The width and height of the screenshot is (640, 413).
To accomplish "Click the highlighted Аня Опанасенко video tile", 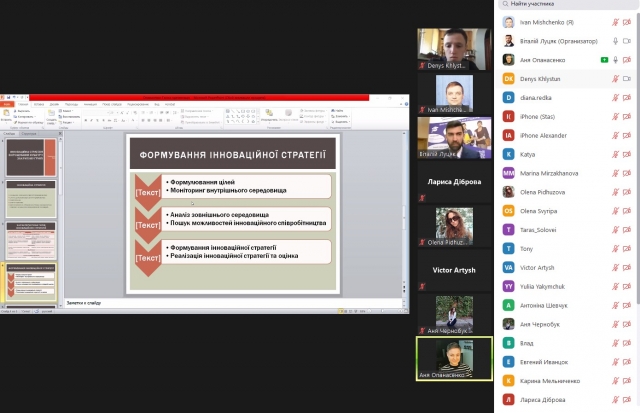I will click(x=454, y=359).
